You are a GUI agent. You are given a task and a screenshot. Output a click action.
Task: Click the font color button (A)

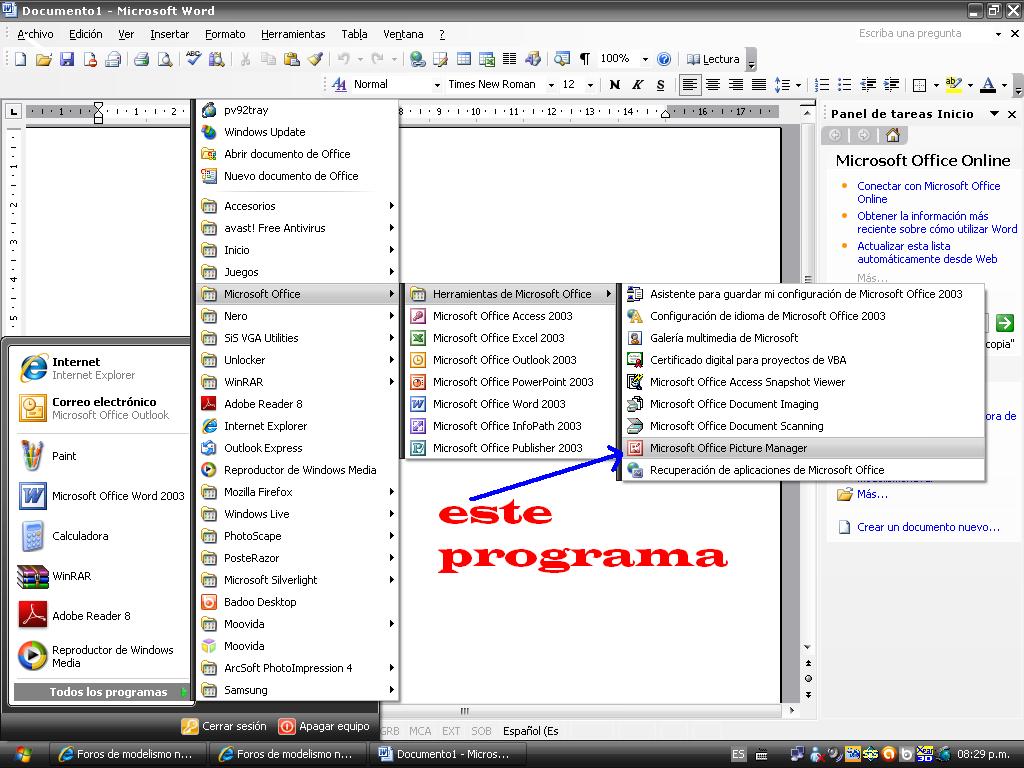point(989,84)
